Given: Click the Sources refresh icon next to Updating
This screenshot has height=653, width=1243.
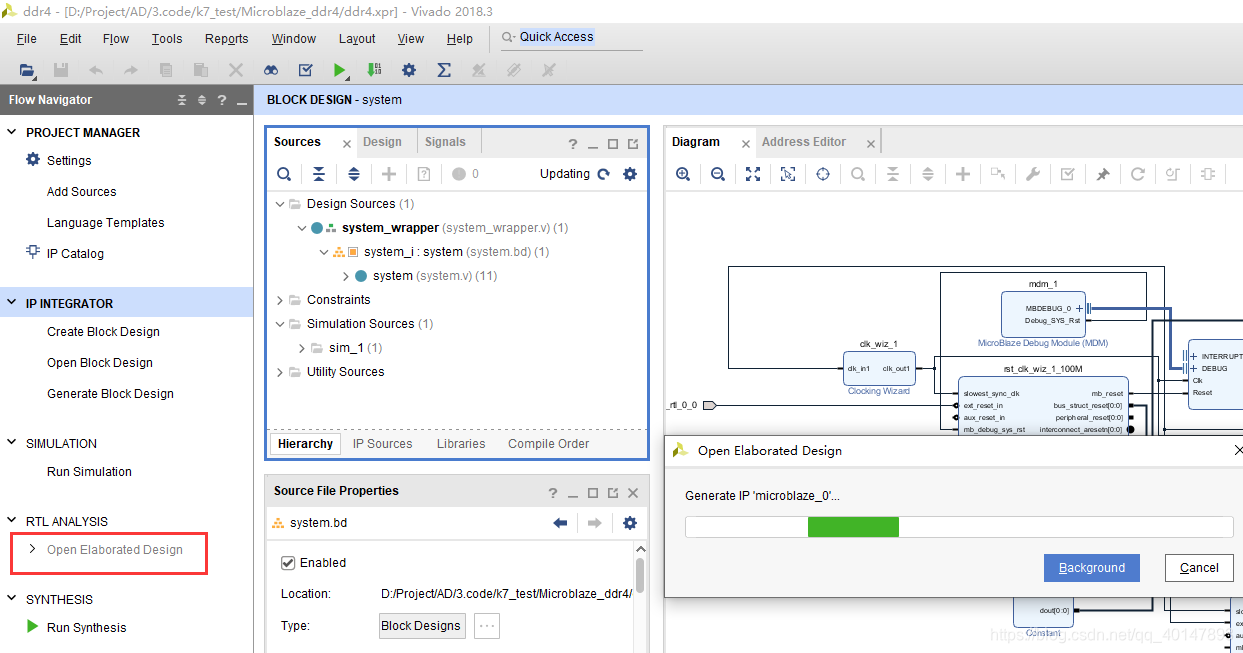Looking at the screenshot, I should click(x=603, y=174).
